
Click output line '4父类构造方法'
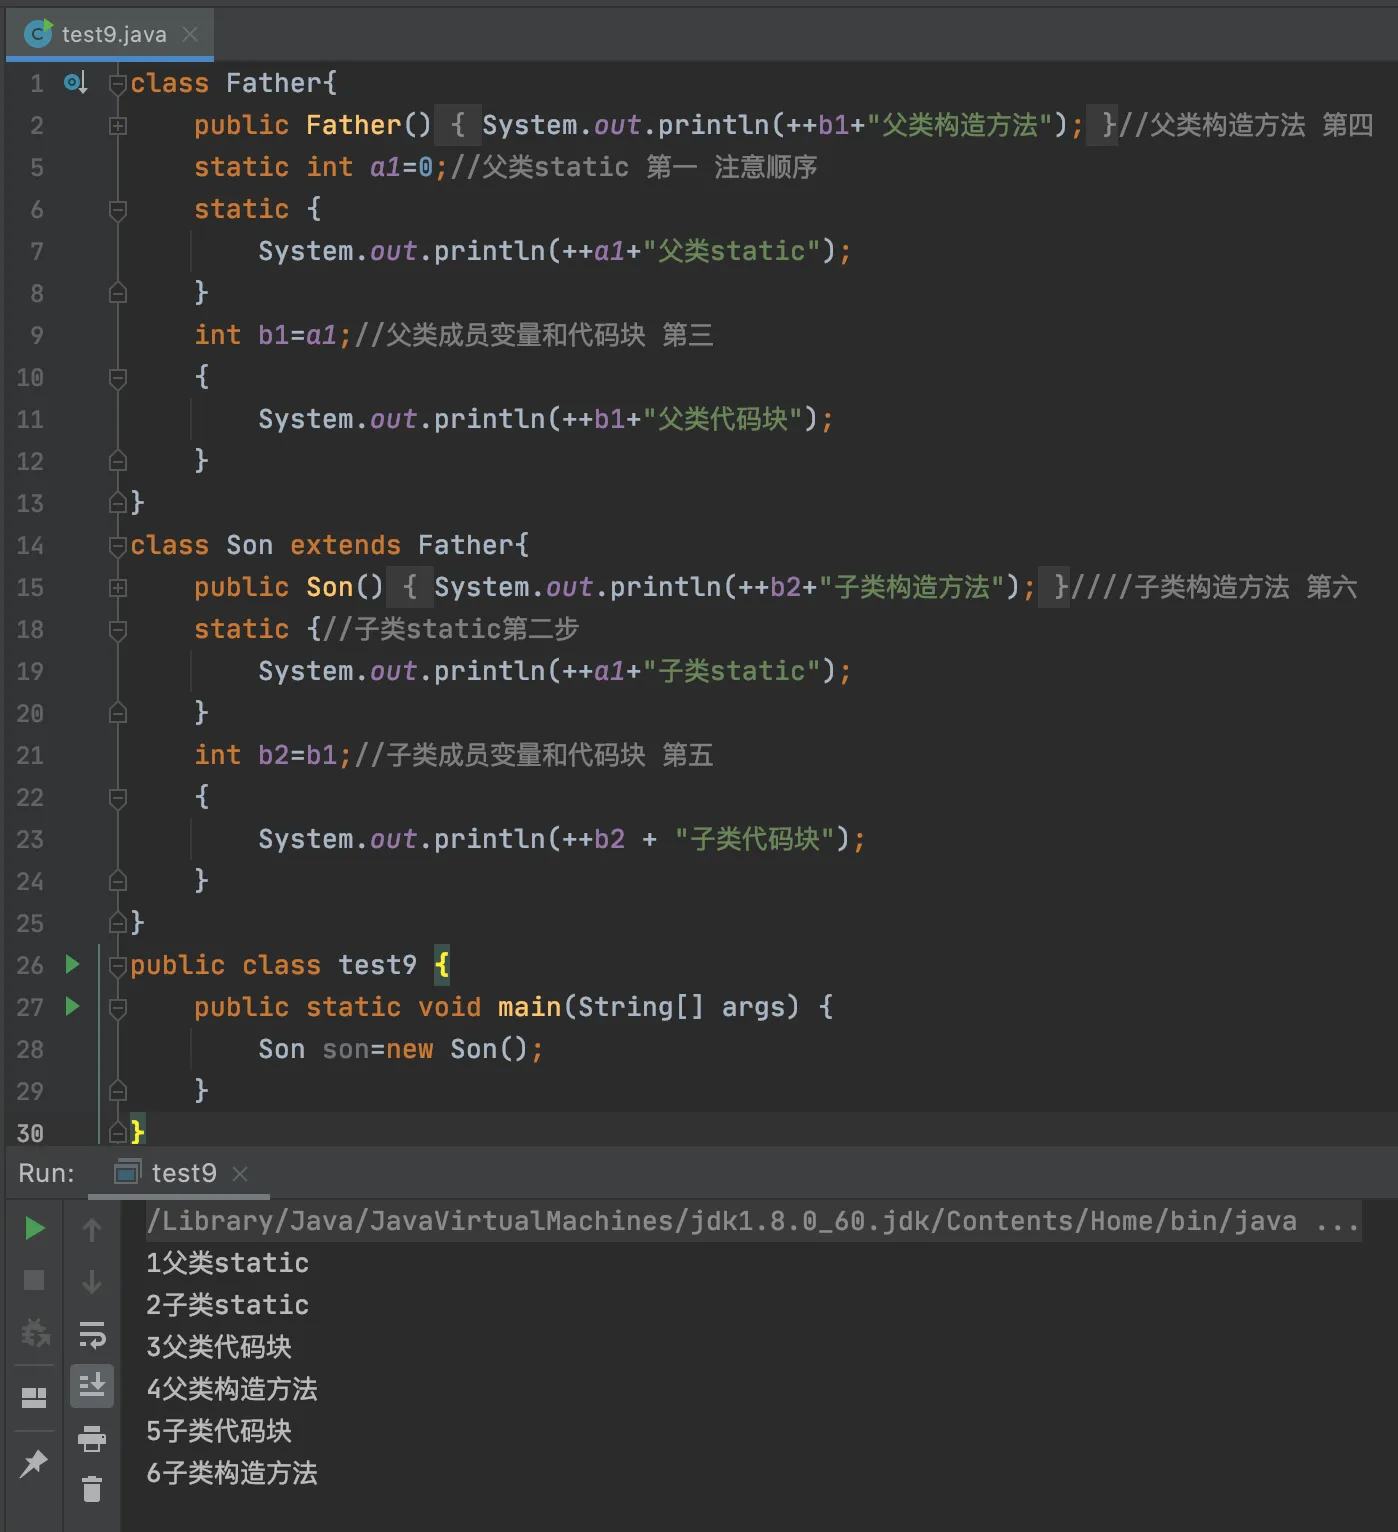point(232,1389)
